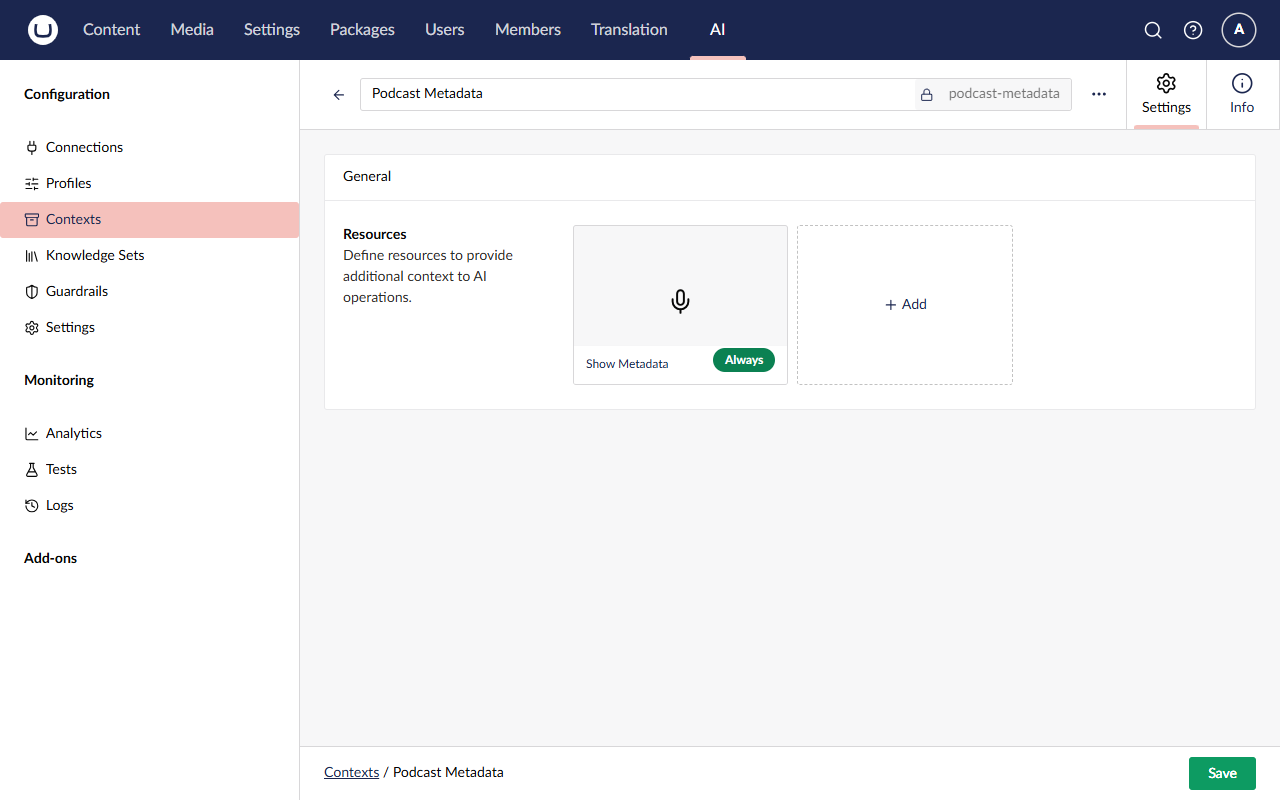Open the Members section

coord(528,30)
